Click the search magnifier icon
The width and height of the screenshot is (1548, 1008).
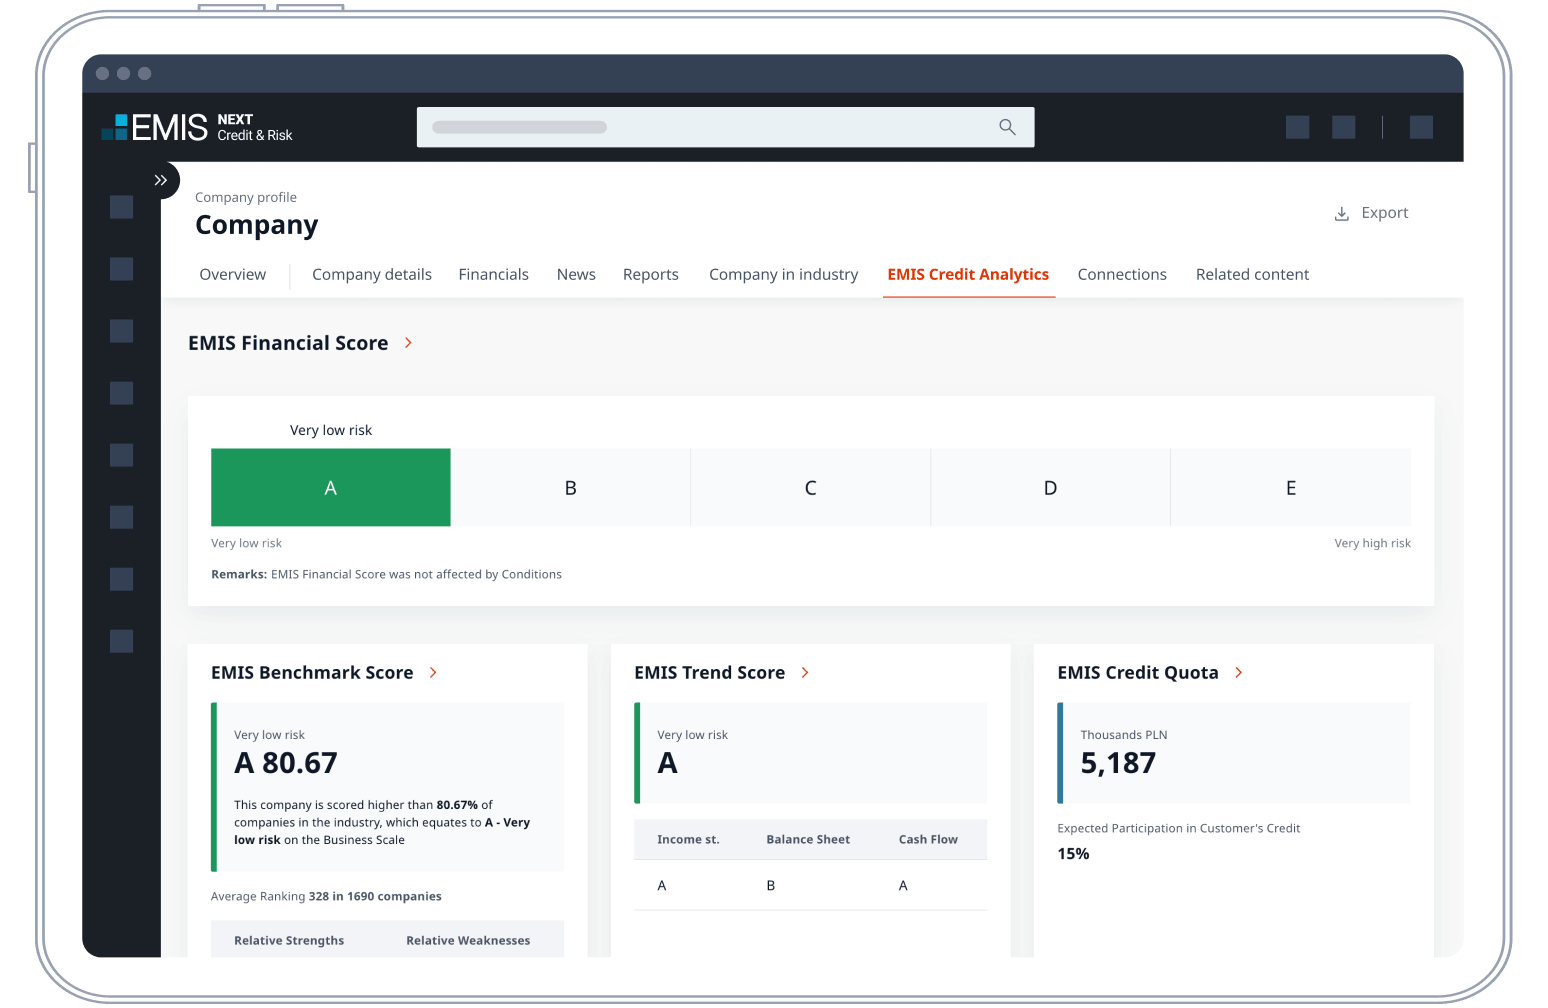tap(1007, 127)
